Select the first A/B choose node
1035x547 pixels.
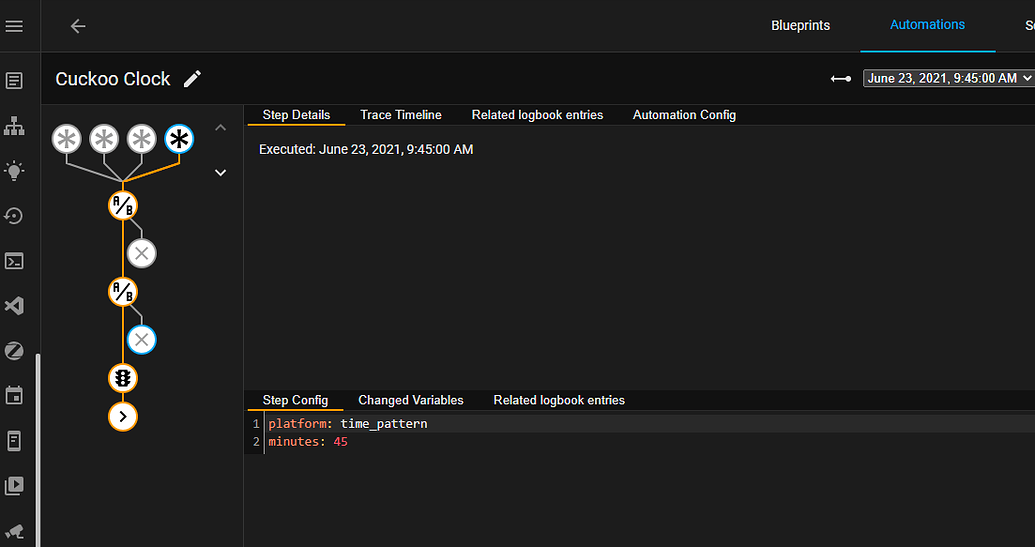pyautogui.click(x=122, y=206)
